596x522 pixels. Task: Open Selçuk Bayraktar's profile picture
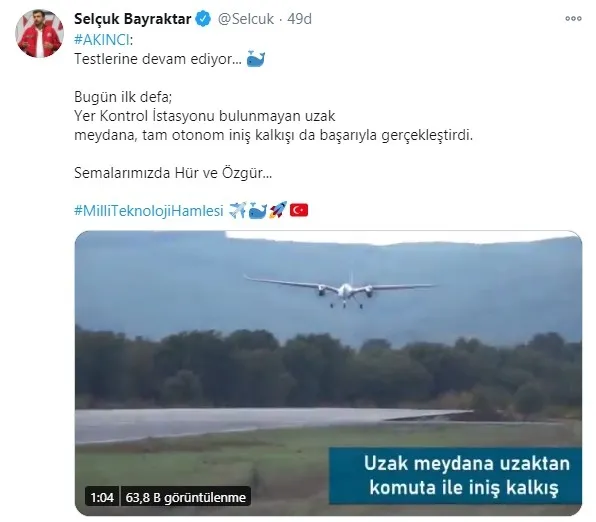[x=39, y=33]
